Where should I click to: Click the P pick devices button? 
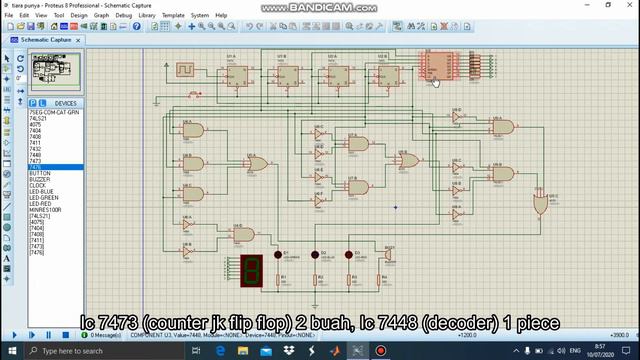point(33,103)
